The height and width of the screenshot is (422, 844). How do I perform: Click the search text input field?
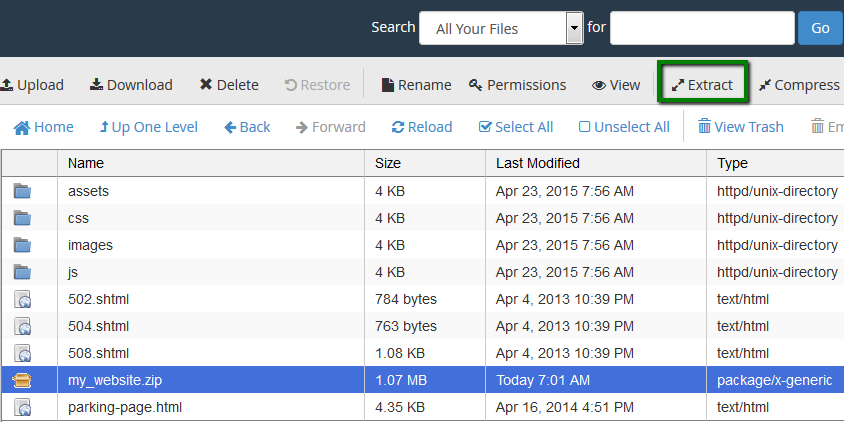click(x=702, y=28)
